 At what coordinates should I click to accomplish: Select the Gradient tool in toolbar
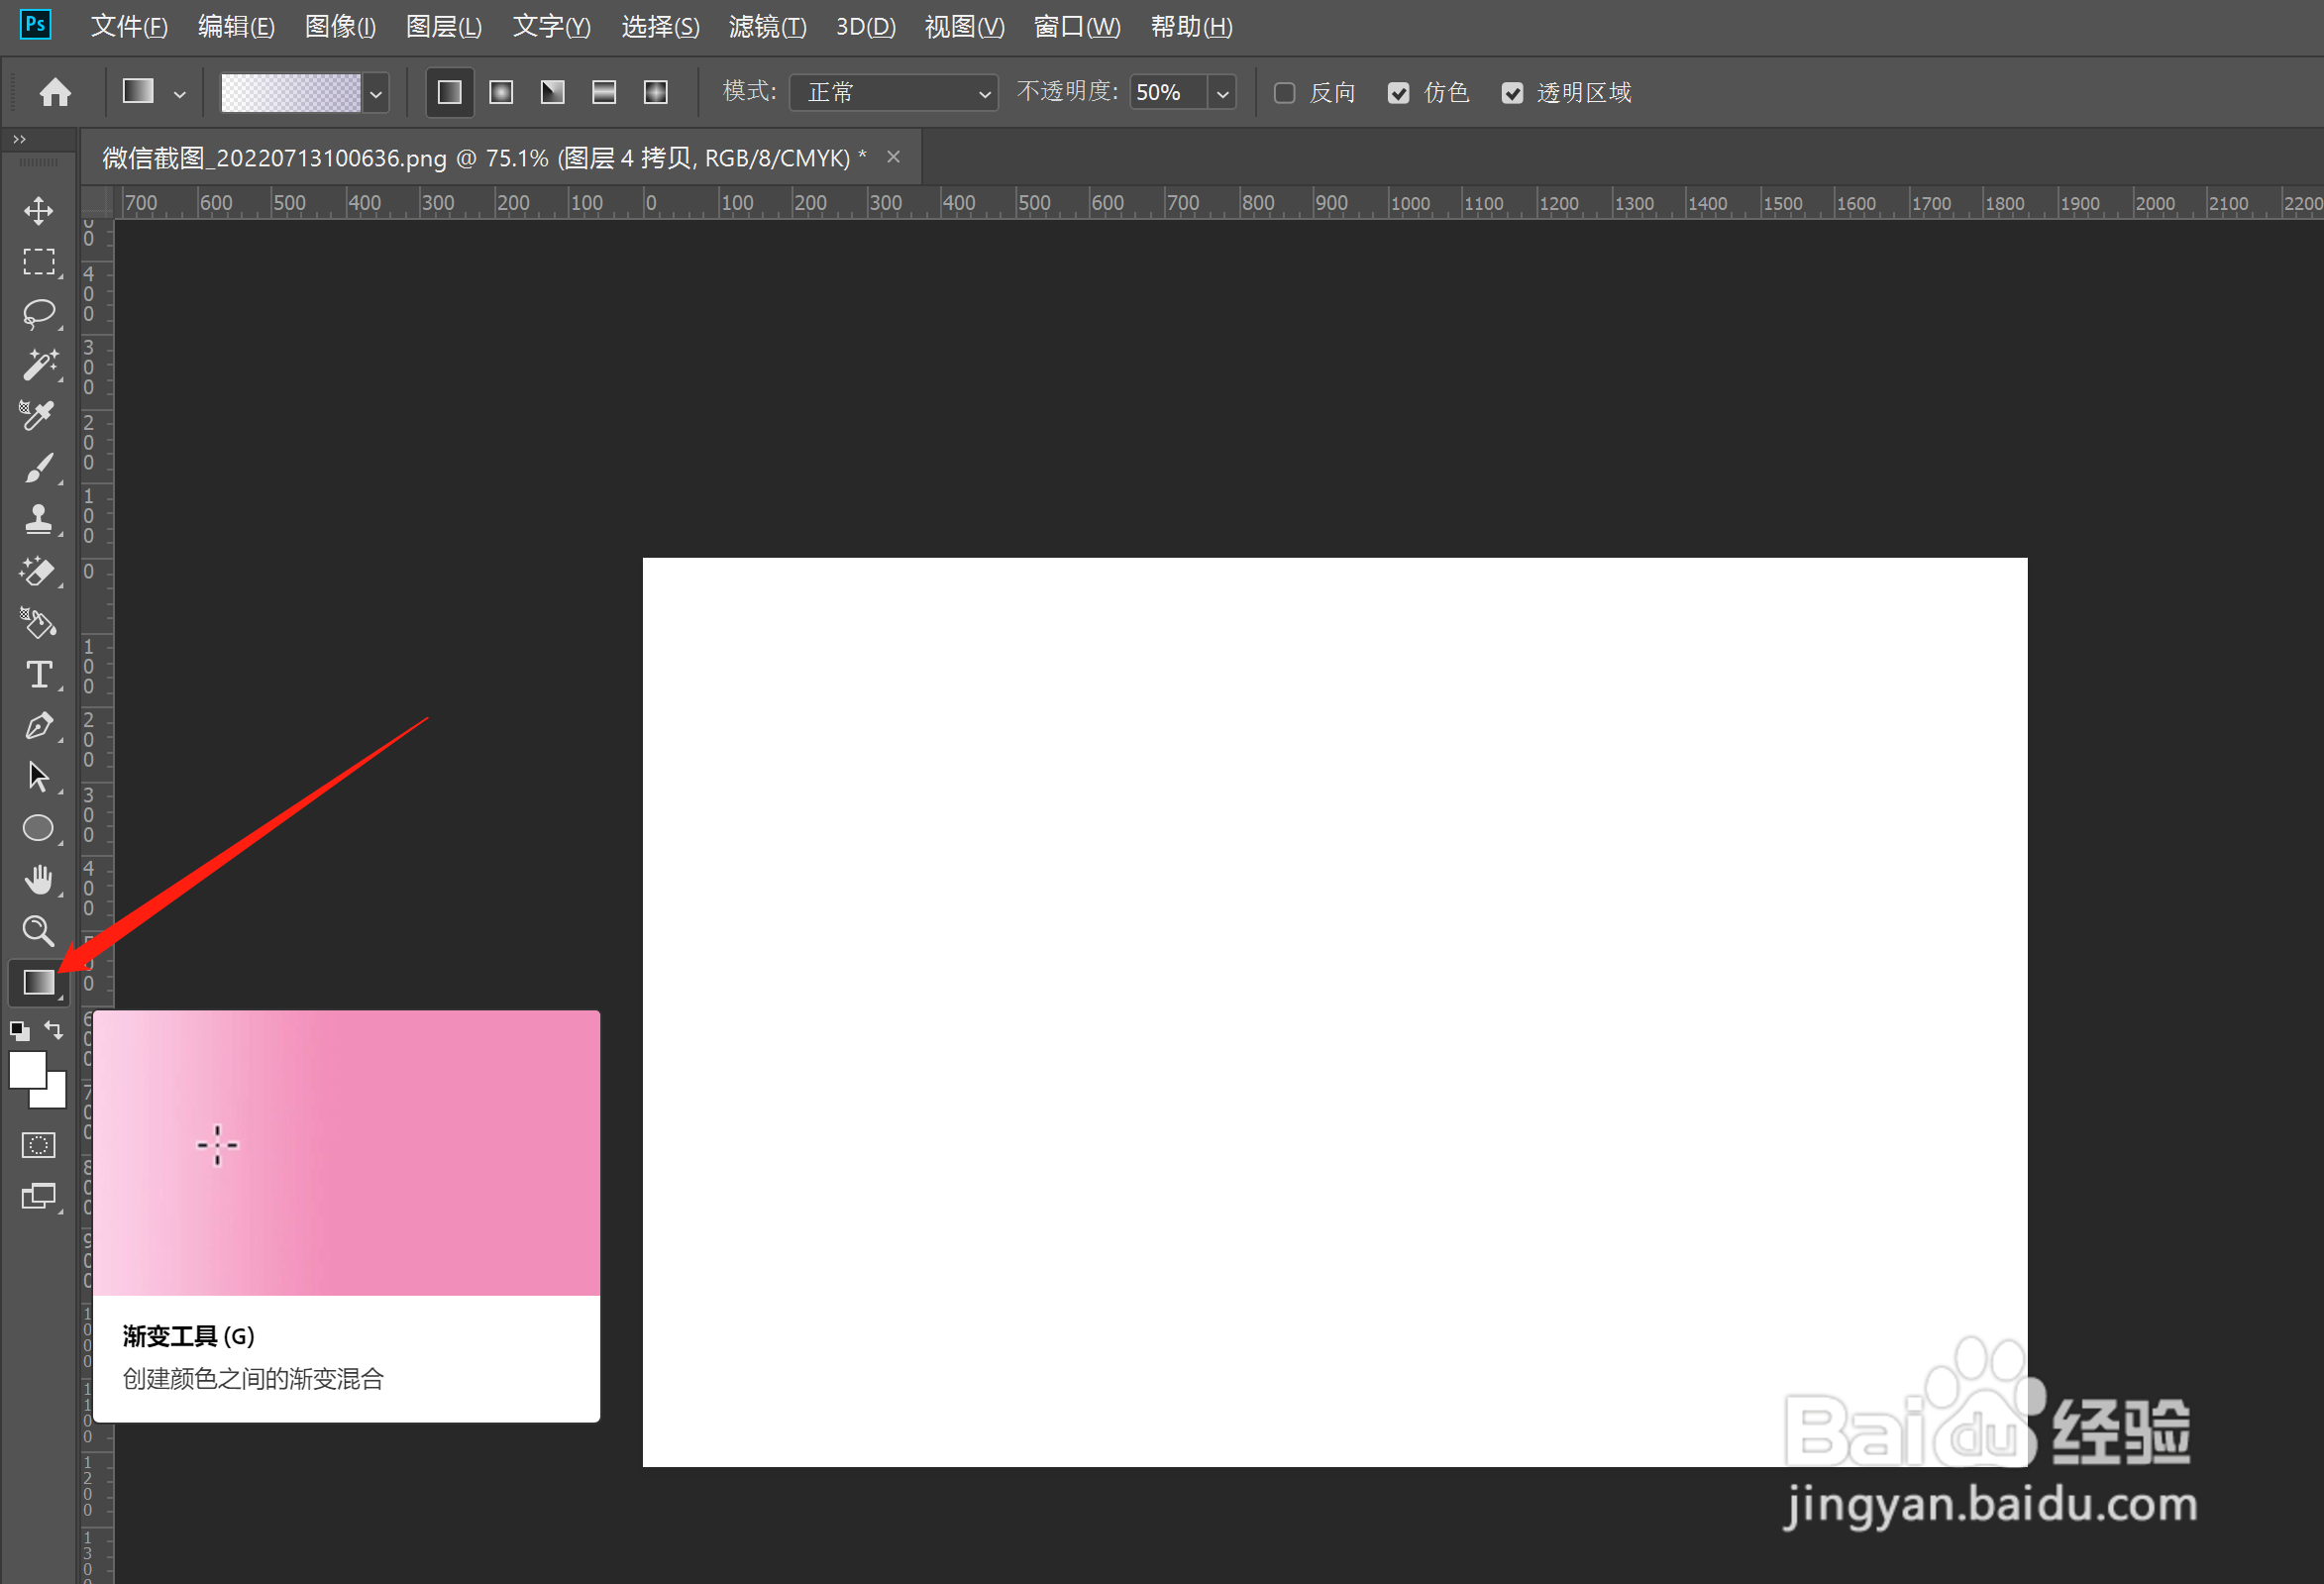tap(38, 983)
